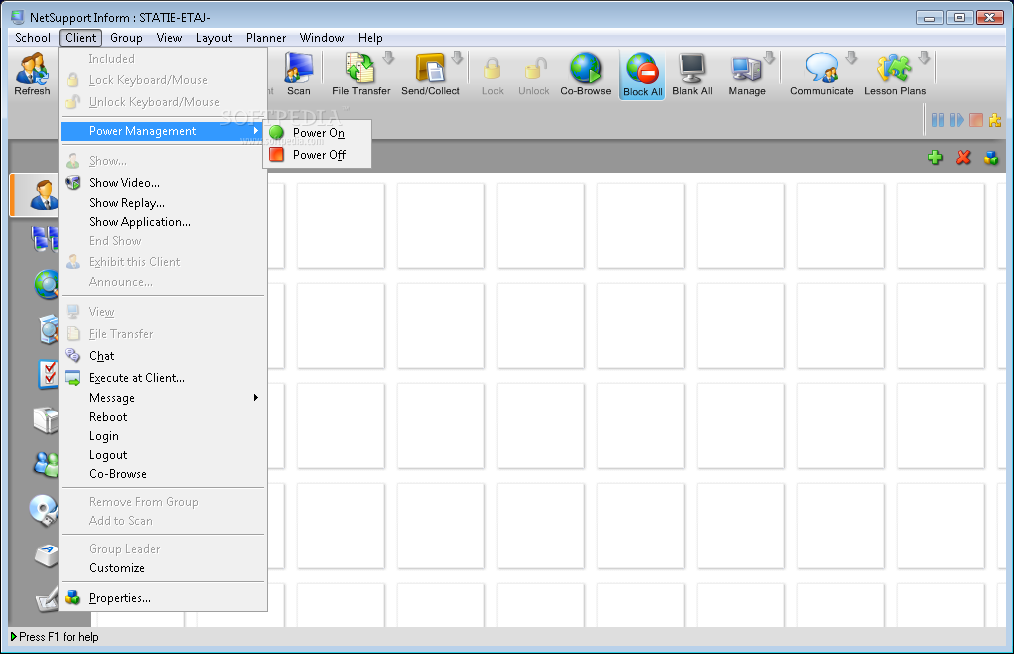Image resolution: width=1014 pixels, height=654 pixels.
Task: Select the checklist survey sidebar icon
Action: 49,375
